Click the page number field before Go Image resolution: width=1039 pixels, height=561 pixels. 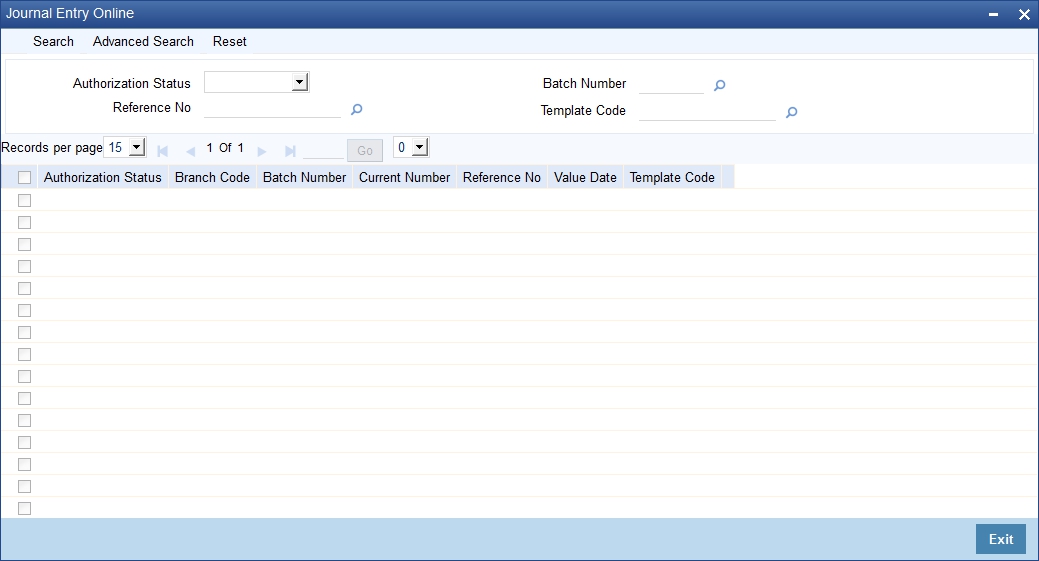(x=323, y=150)
